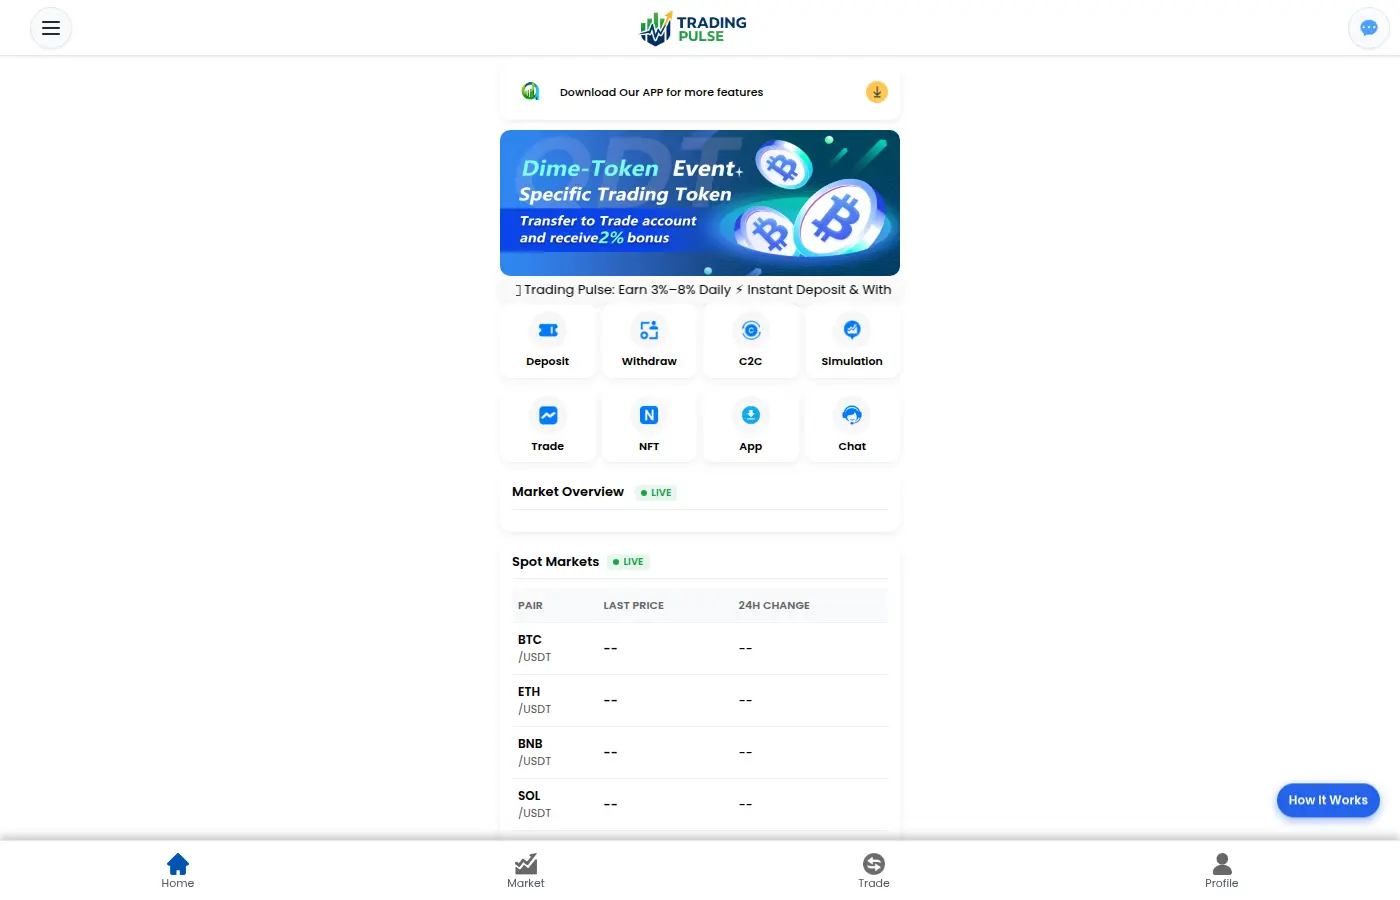Click the LIVE badge next to Spot Markets
Screen dimensions: 1400x900
(628, 562)
